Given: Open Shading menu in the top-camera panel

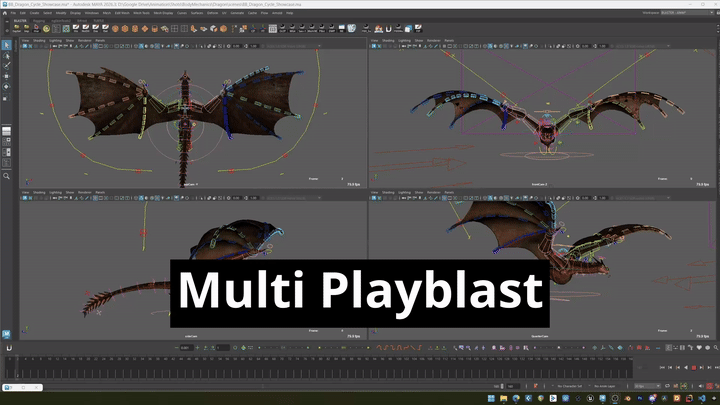Looking at the screenshot, I should (x=39, y=40).
